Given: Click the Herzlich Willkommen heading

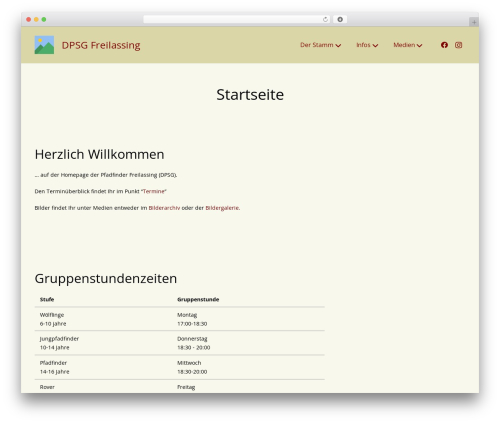Looking at the screenshot, I should coord(99,154).
